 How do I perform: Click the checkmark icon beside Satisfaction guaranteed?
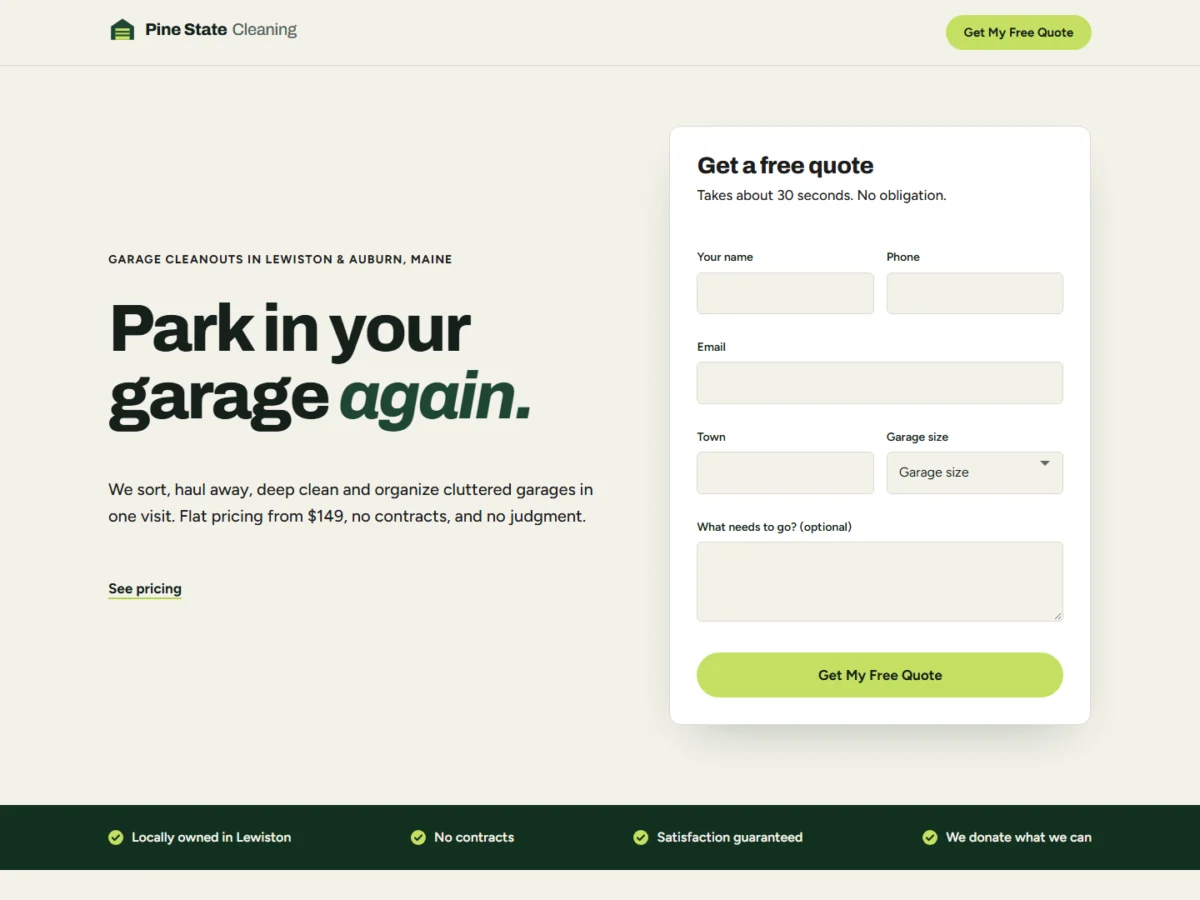[641, 837]
